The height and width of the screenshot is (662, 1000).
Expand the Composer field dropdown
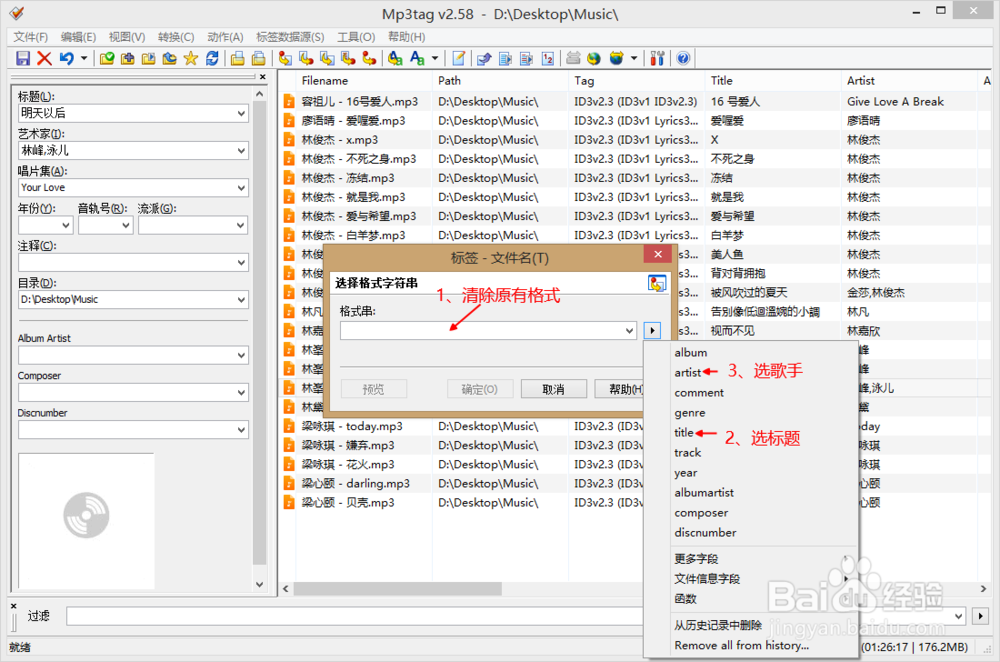pyautogui.click(x=241, y=392)
